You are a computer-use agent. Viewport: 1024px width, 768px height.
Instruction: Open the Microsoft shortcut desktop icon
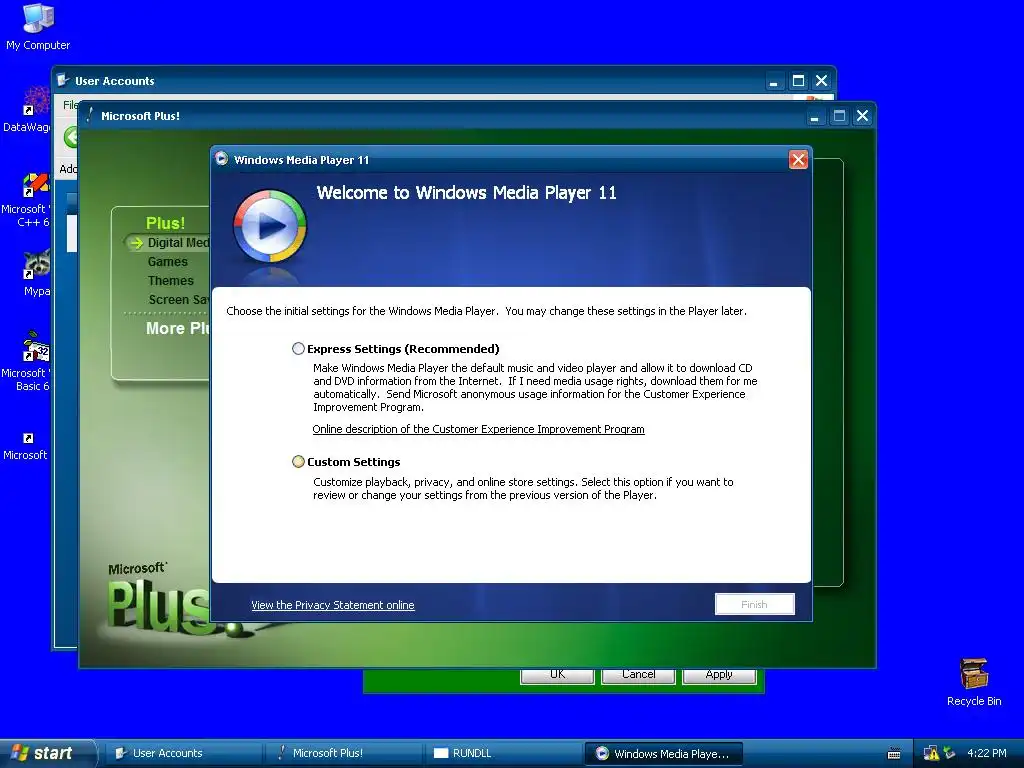[25, 447]
